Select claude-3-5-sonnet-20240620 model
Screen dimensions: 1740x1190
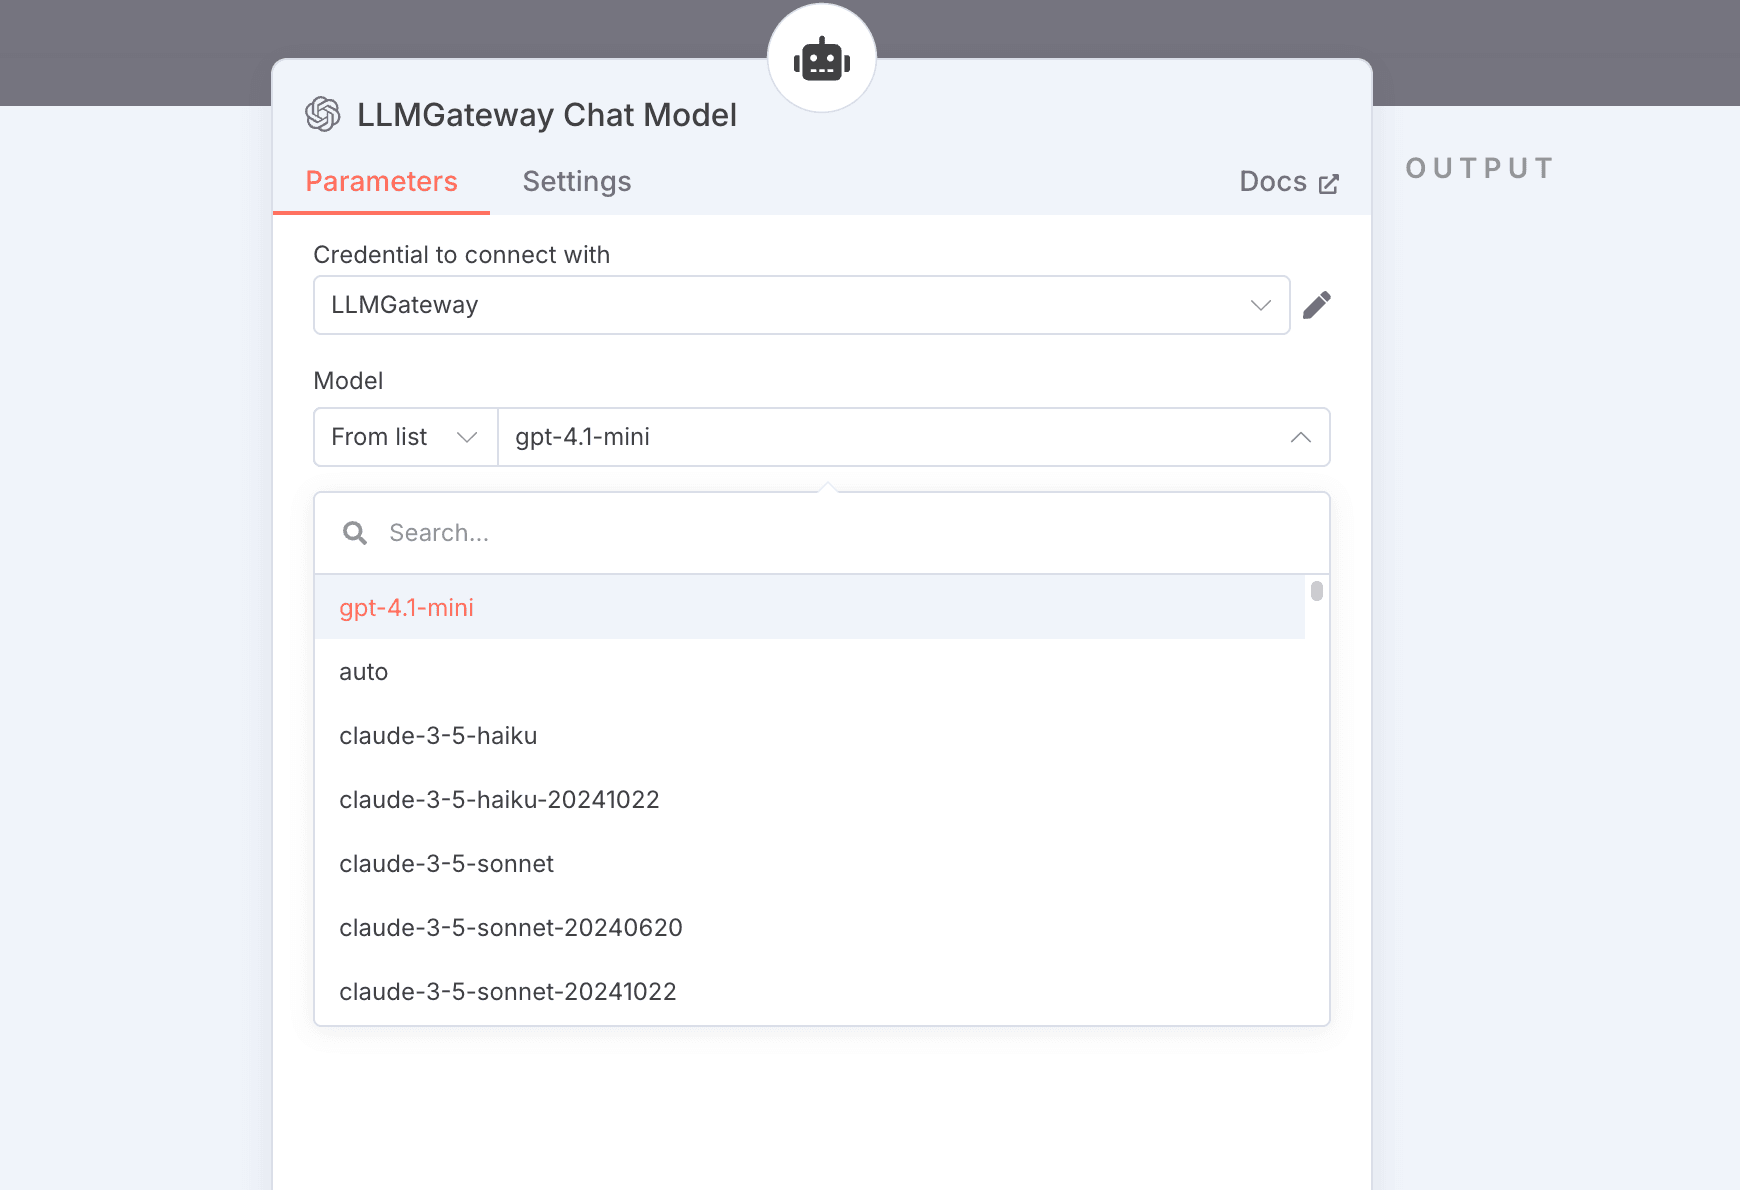(510, 928)
